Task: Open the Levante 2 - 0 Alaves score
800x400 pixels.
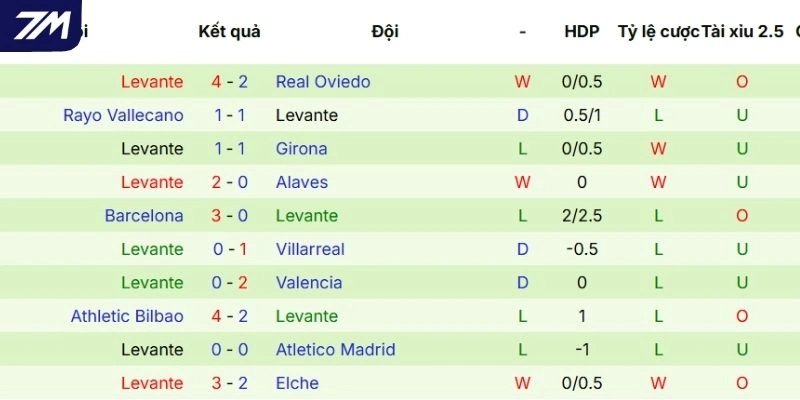Action: pyautogui.click(x=229, y=182)
